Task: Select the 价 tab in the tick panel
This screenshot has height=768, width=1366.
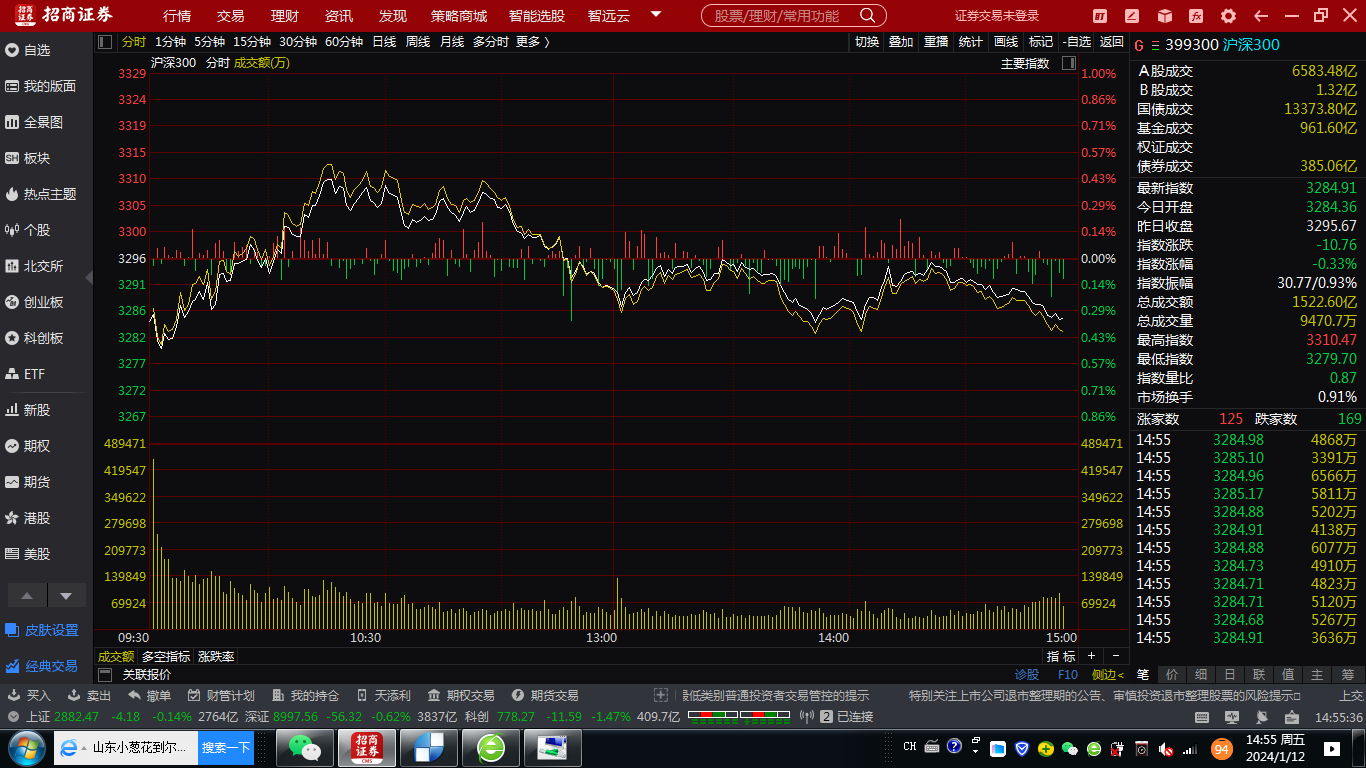Action: [1172, 675]
